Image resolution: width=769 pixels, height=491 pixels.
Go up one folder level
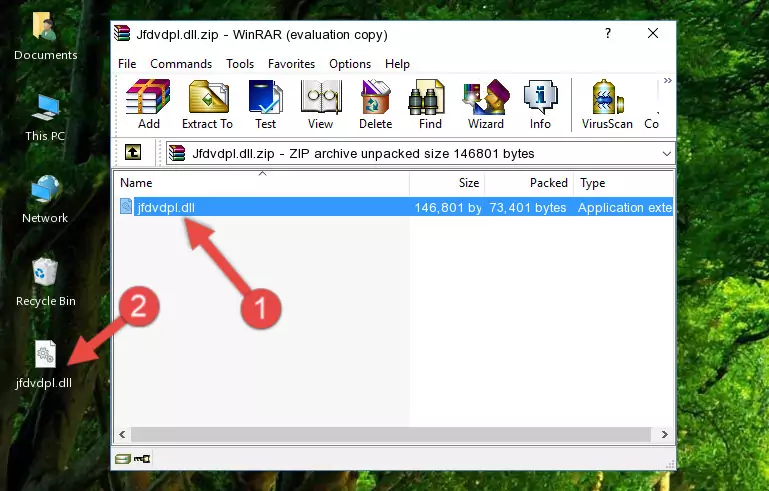click(133, 153)
